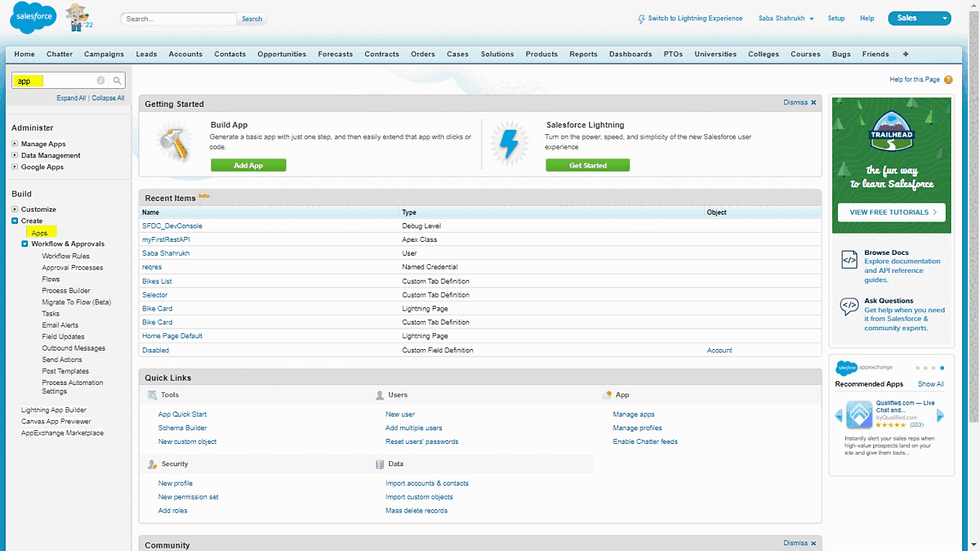Expand the Manage Apps tree node
Screen dimensions: 980x551
[x=14, y=144]
